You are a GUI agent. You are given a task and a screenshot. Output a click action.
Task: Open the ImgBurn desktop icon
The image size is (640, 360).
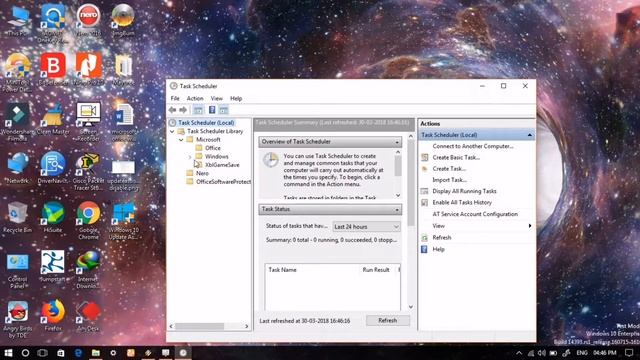(x=123, y=20)
